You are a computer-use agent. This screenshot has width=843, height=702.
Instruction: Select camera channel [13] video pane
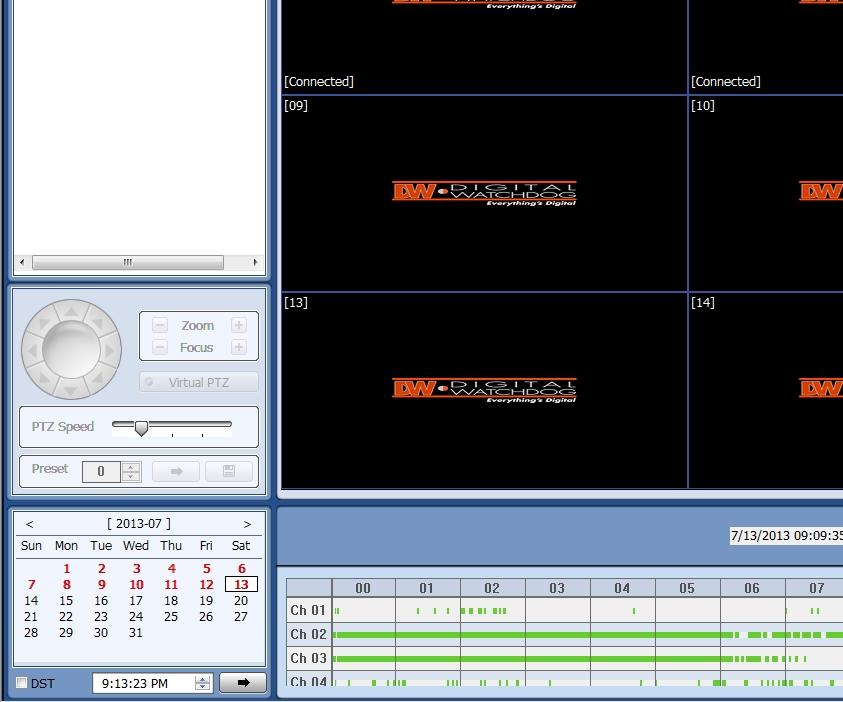(484, 391)
